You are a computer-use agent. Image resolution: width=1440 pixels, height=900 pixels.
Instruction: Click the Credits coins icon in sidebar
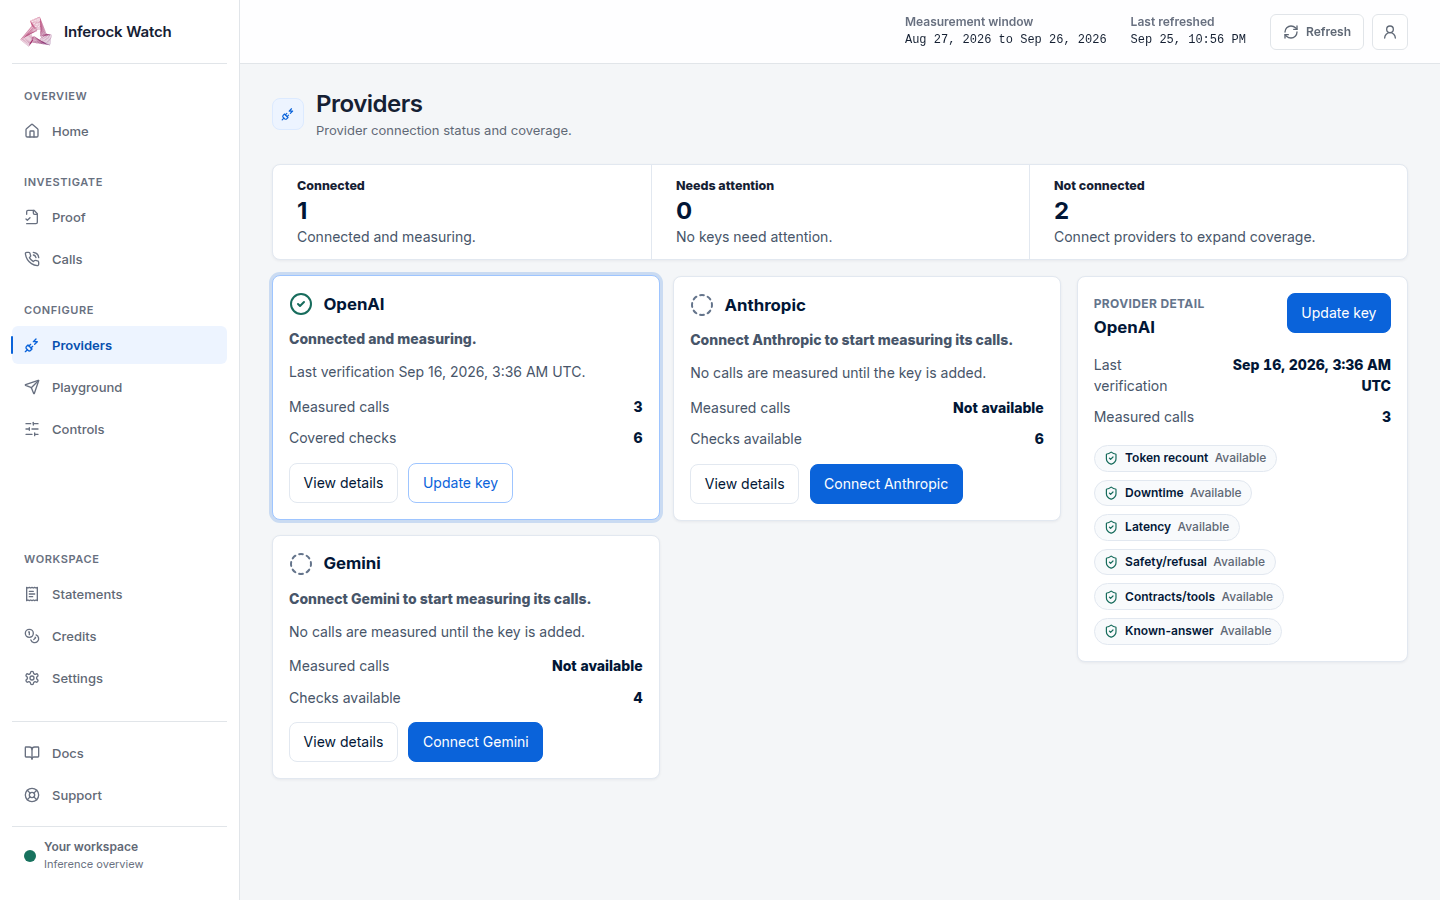tap(32, 636)
